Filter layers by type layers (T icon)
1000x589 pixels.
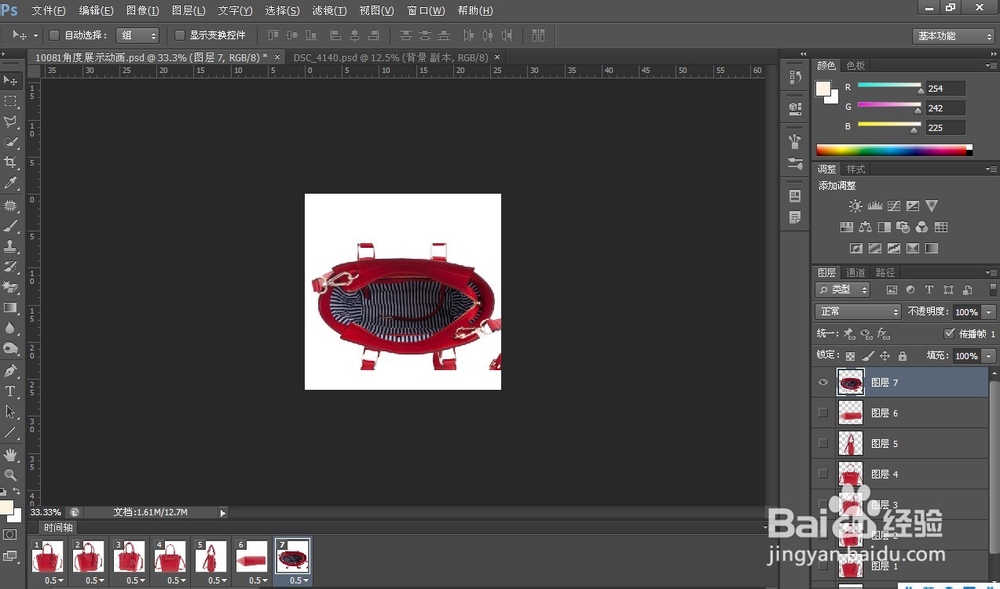[929, 289]
